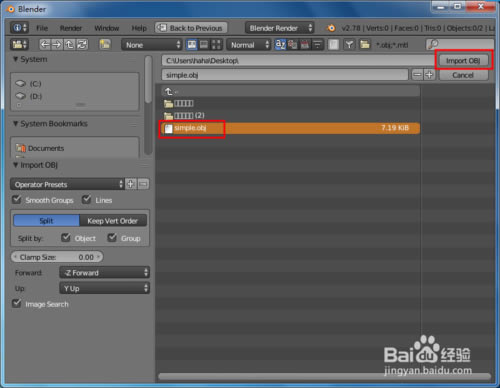The height and width of the screenshot is (388, 500).
Task: Click the Cancel button
Action: 463,75
